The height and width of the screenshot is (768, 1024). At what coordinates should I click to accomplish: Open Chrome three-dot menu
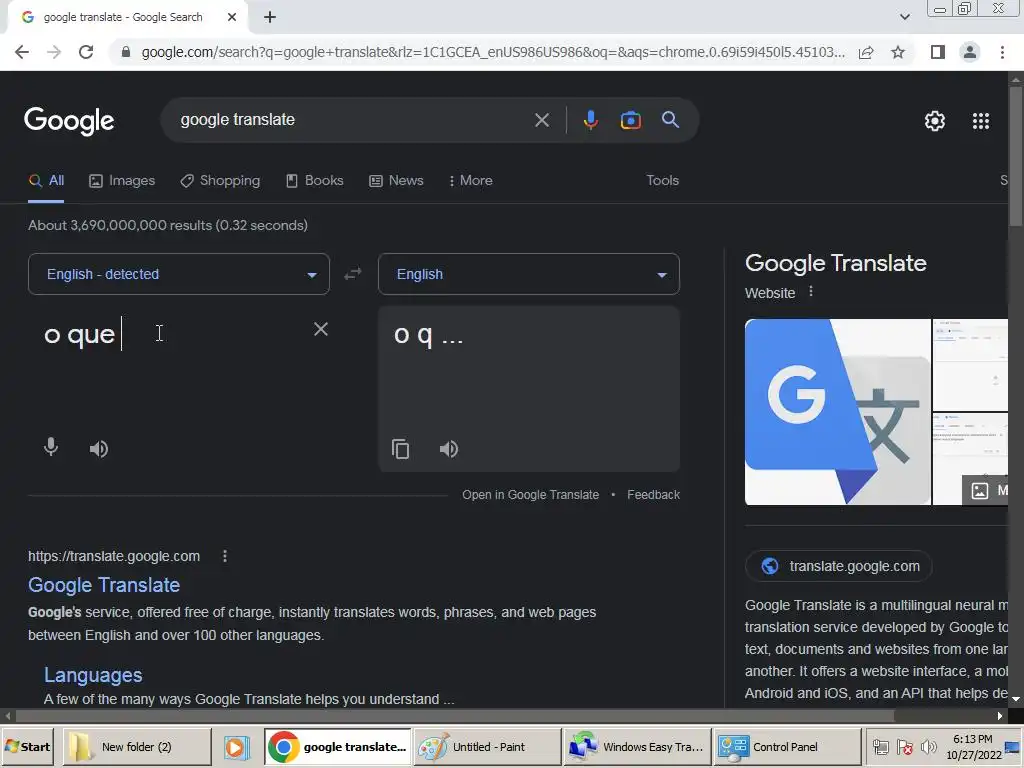[x=1002, y=52]
